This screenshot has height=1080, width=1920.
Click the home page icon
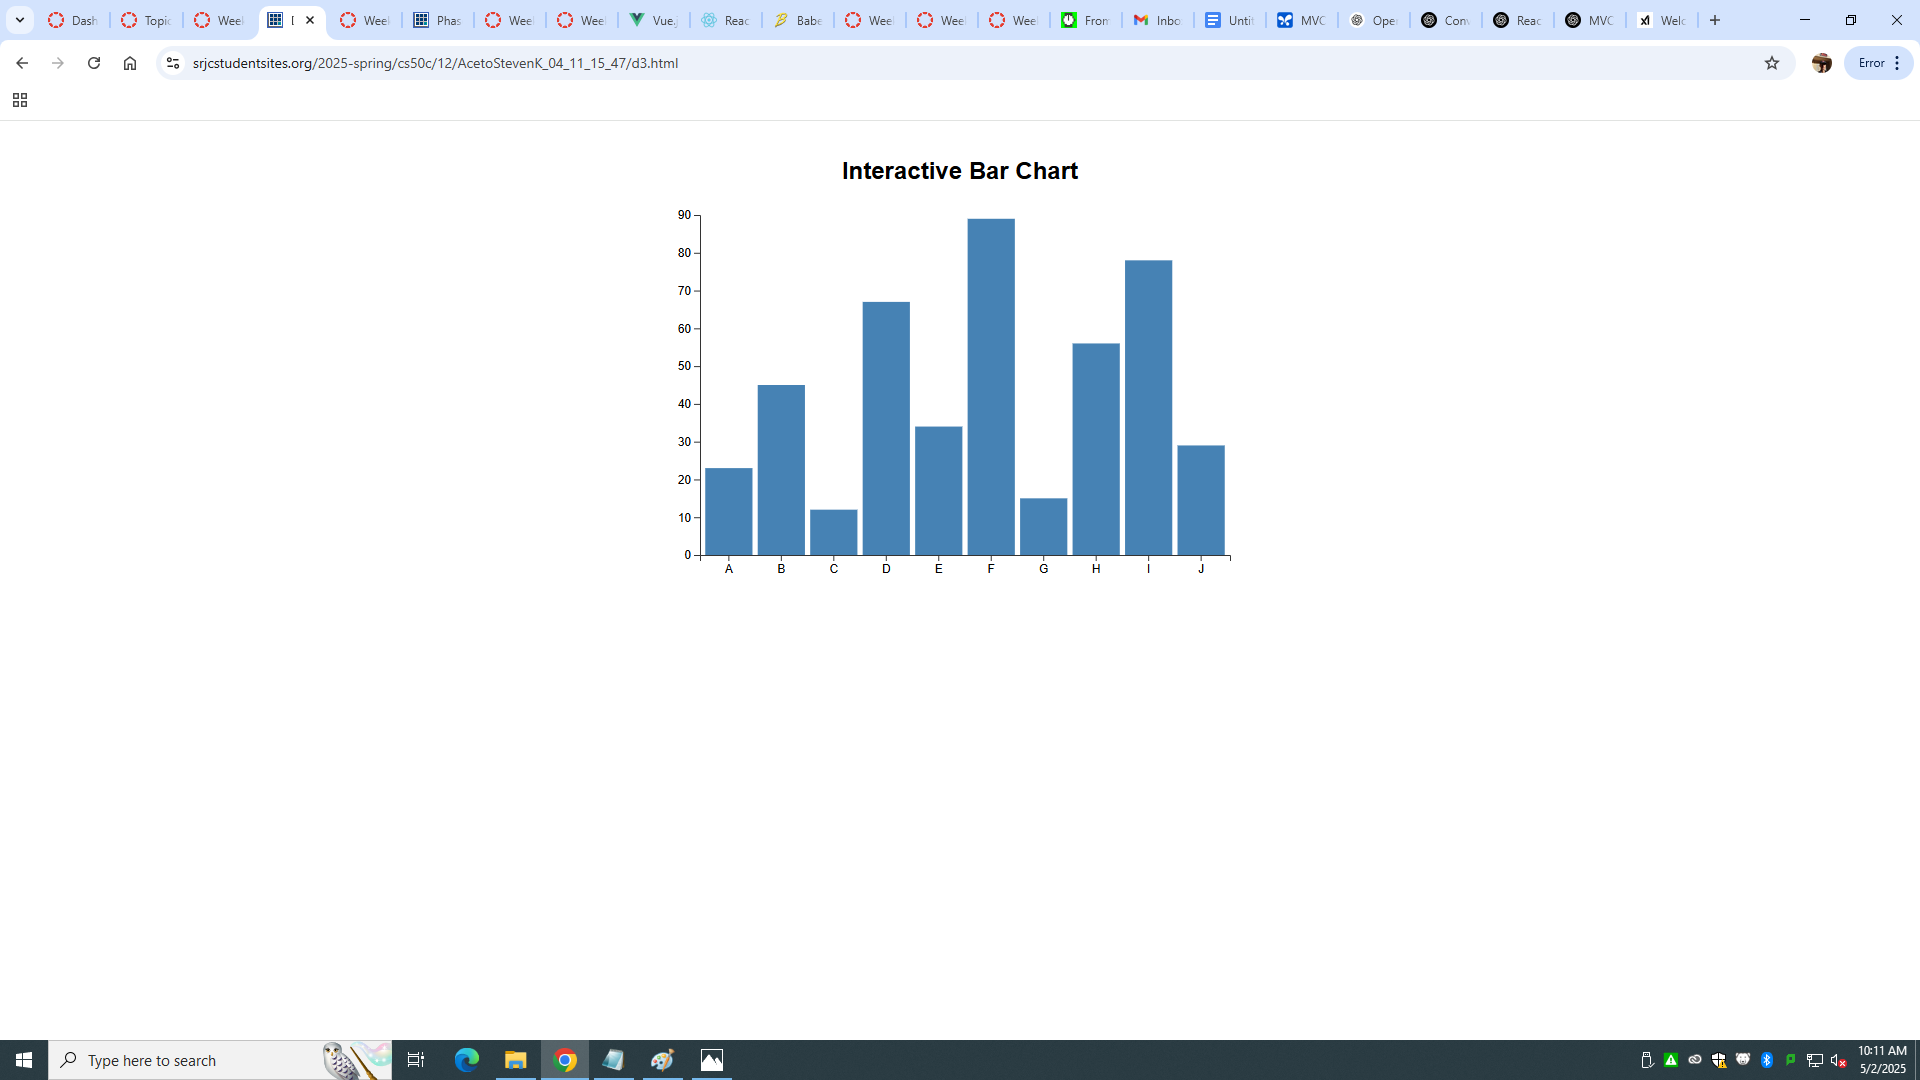tap(130, 63)
